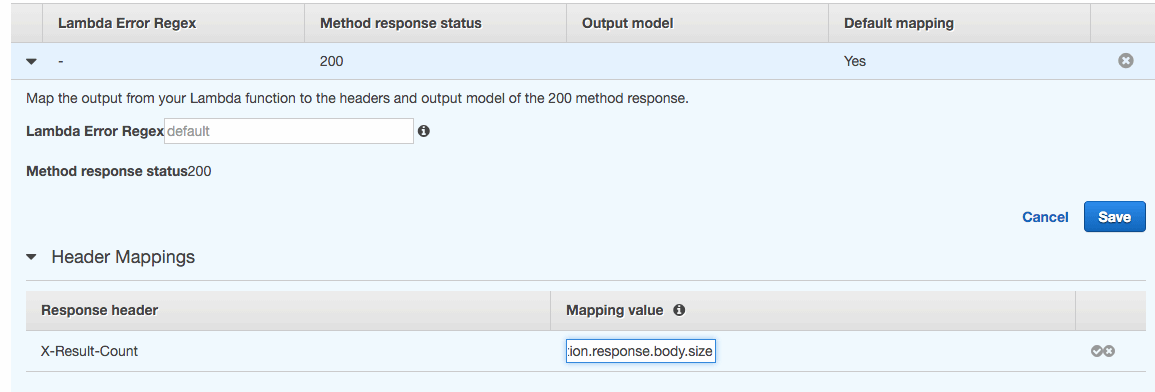
Task: Click the 200 status cell
Action: pyautogui.click(x=331, y=61)
